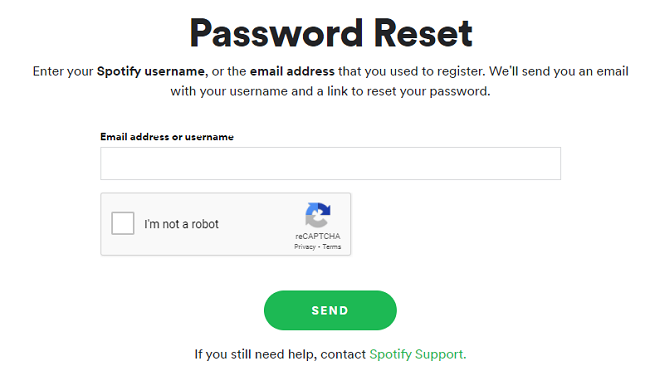
Task: Click the Email address or username label
Action: pos(167,137)
